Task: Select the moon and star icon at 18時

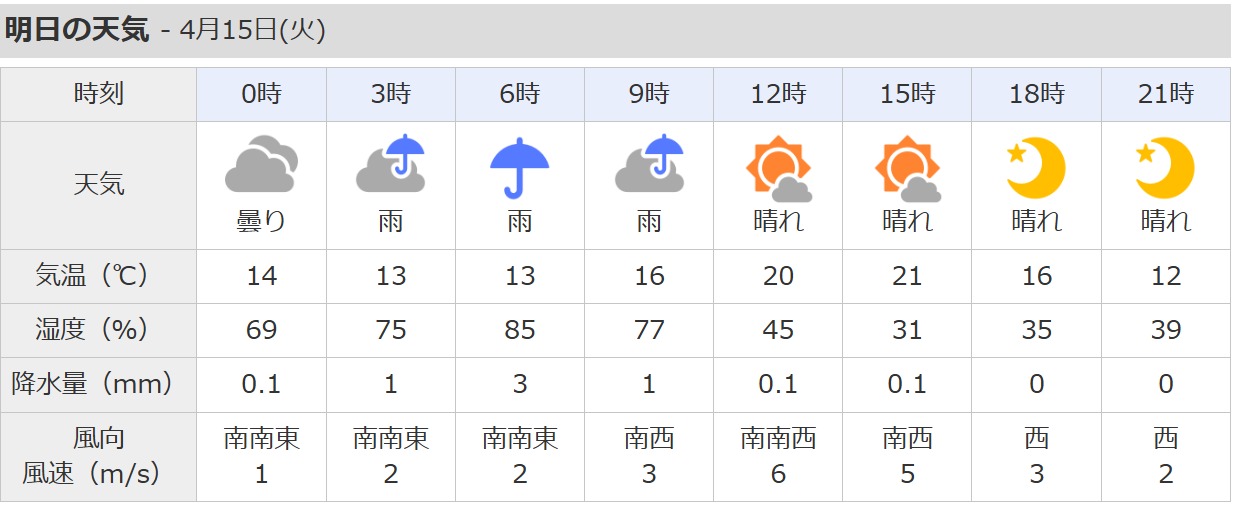Action: pos(1037,167)
